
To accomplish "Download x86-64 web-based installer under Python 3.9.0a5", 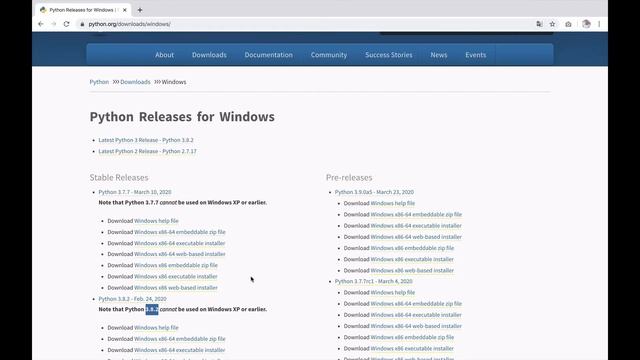I will coord(416,237).
